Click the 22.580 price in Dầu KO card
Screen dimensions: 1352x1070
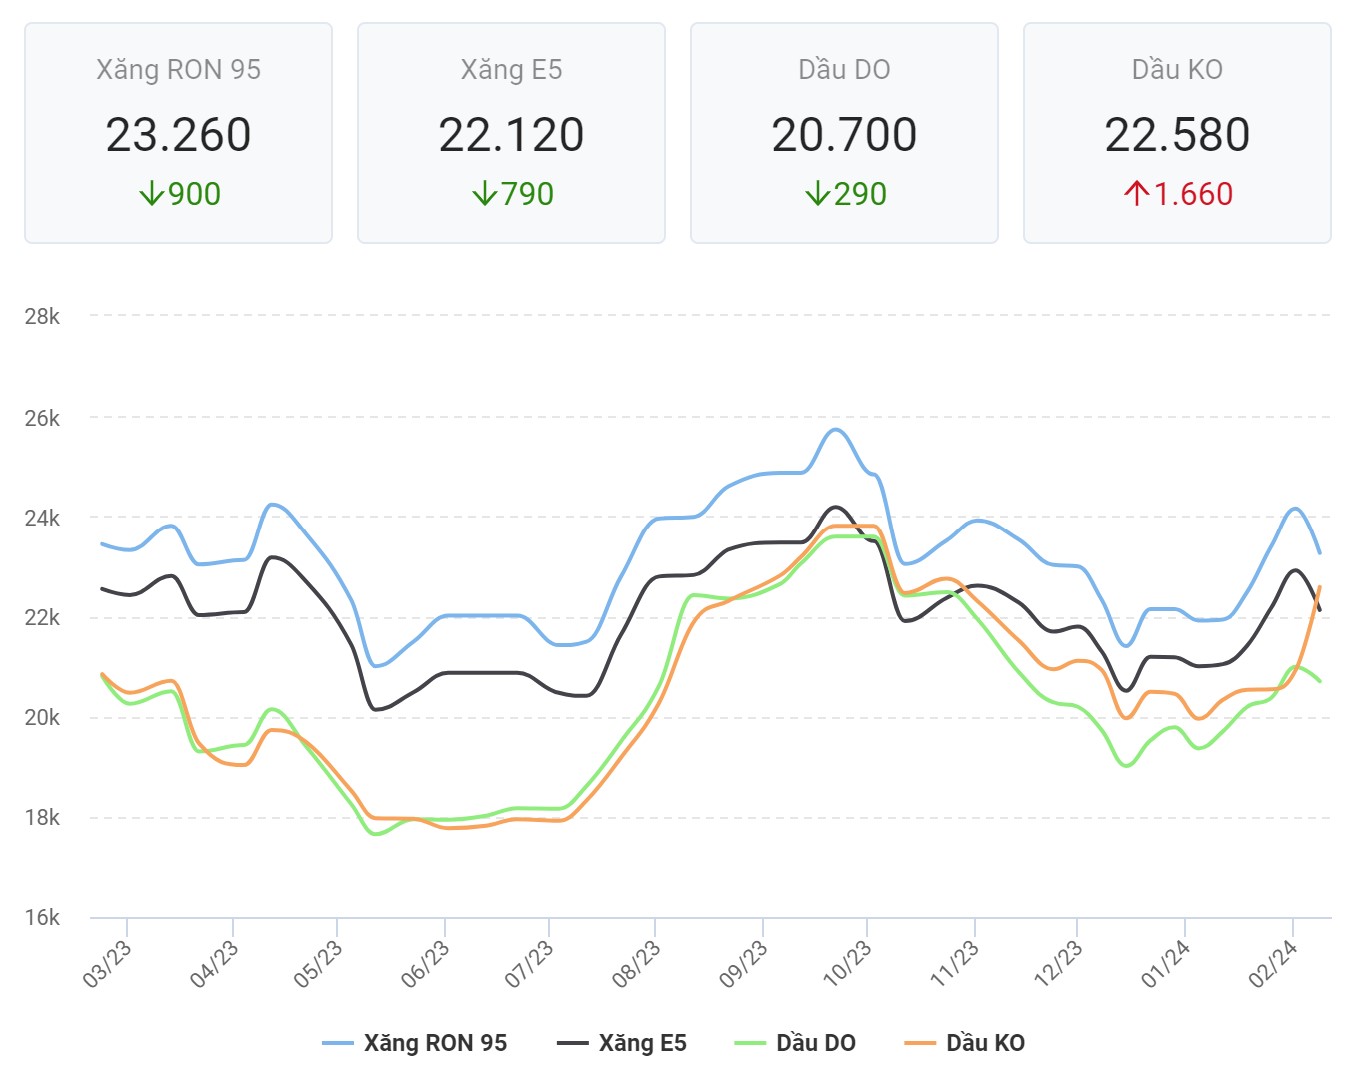click(x=1177, y=135)
